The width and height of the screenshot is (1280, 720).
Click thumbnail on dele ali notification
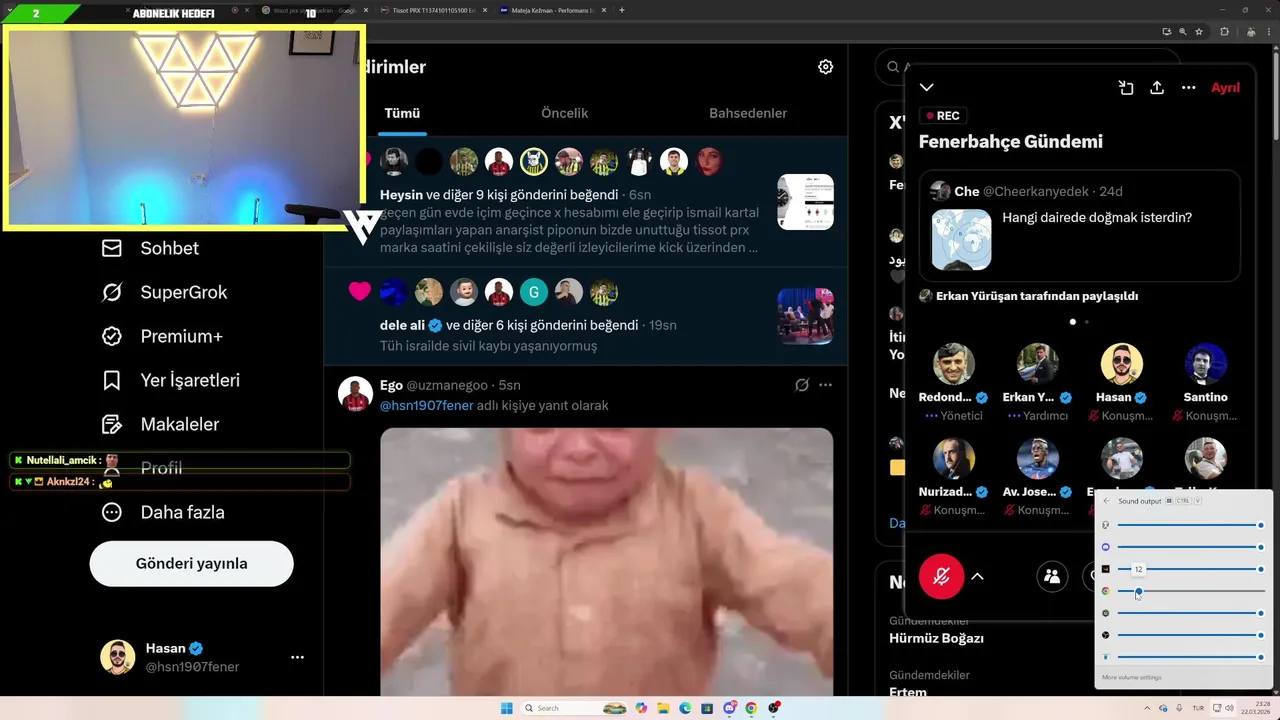pos(805,316)
